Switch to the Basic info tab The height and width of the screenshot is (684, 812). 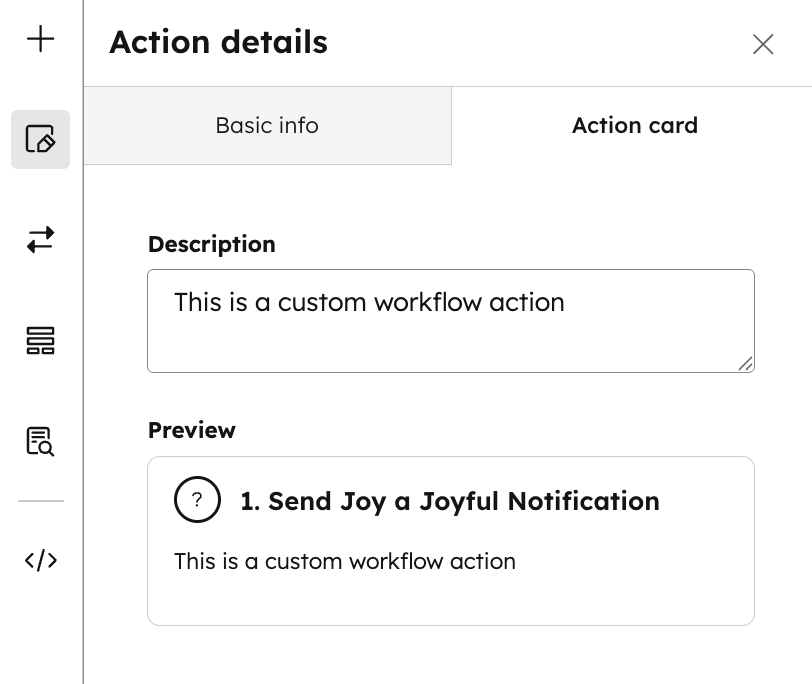[267, 126]
